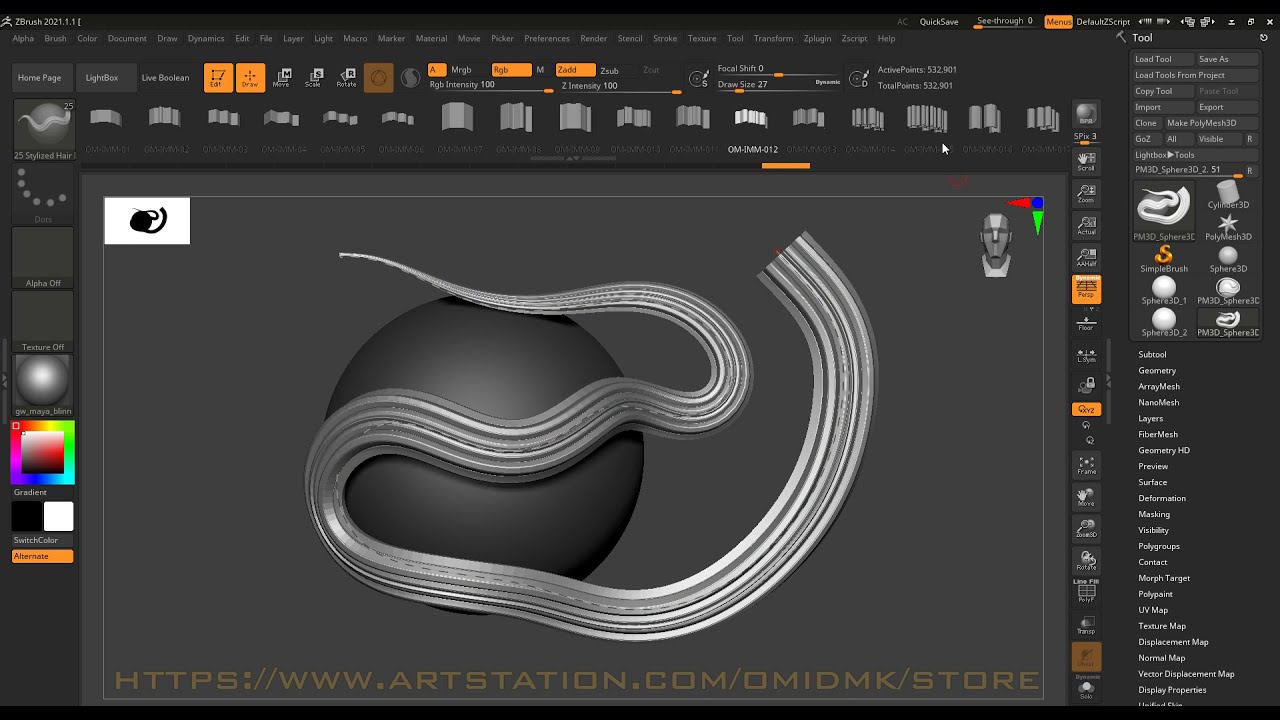Click the Solo mode icon
Viewport: 1280px width, 720px height.
(1086, 690)
